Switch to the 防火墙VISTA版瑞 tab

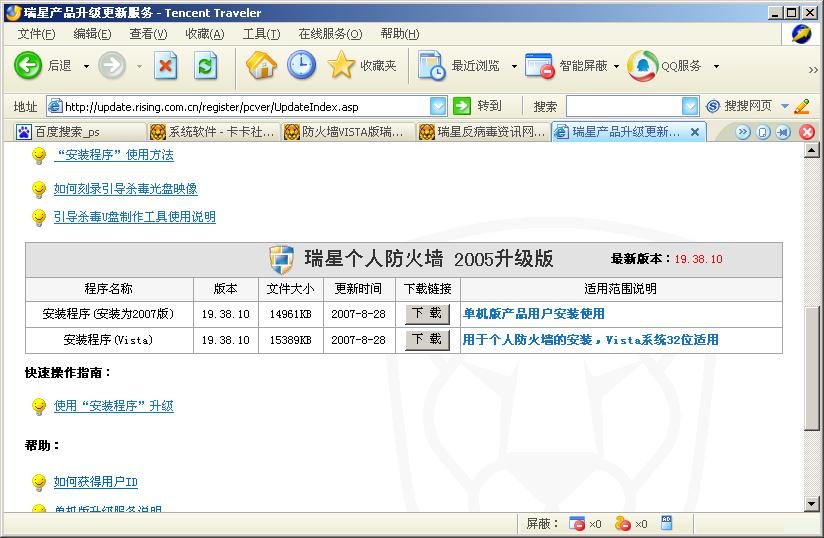347,132
